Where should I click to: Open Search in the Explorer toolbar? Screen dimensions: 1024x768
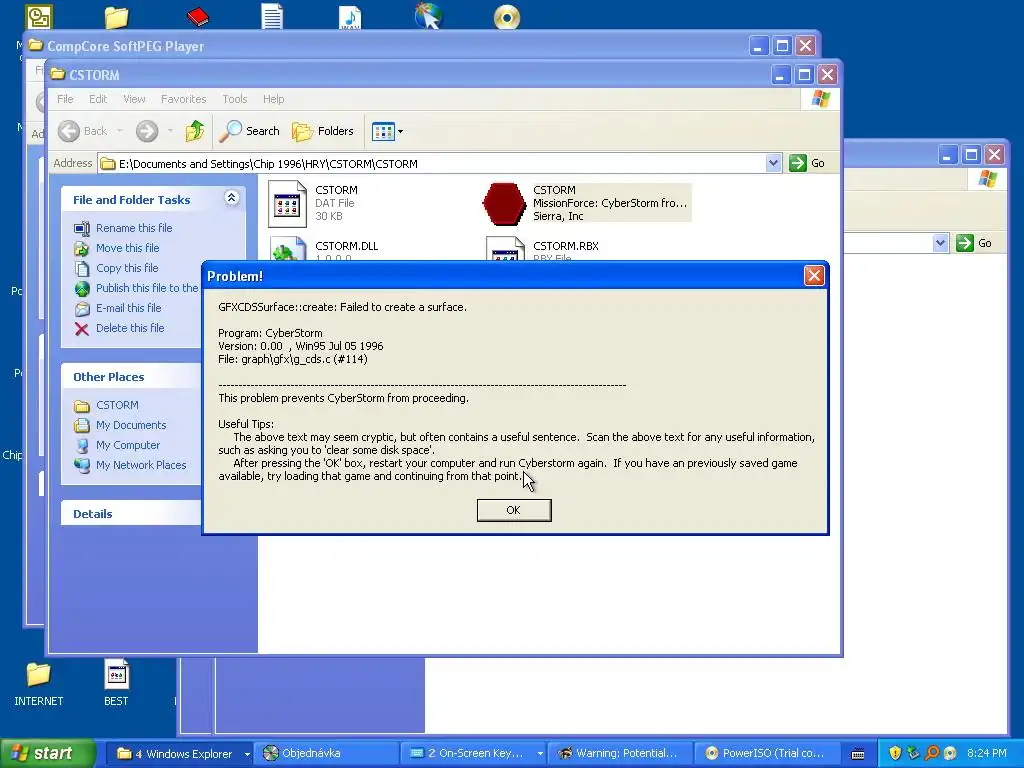[x=249, y=131]
